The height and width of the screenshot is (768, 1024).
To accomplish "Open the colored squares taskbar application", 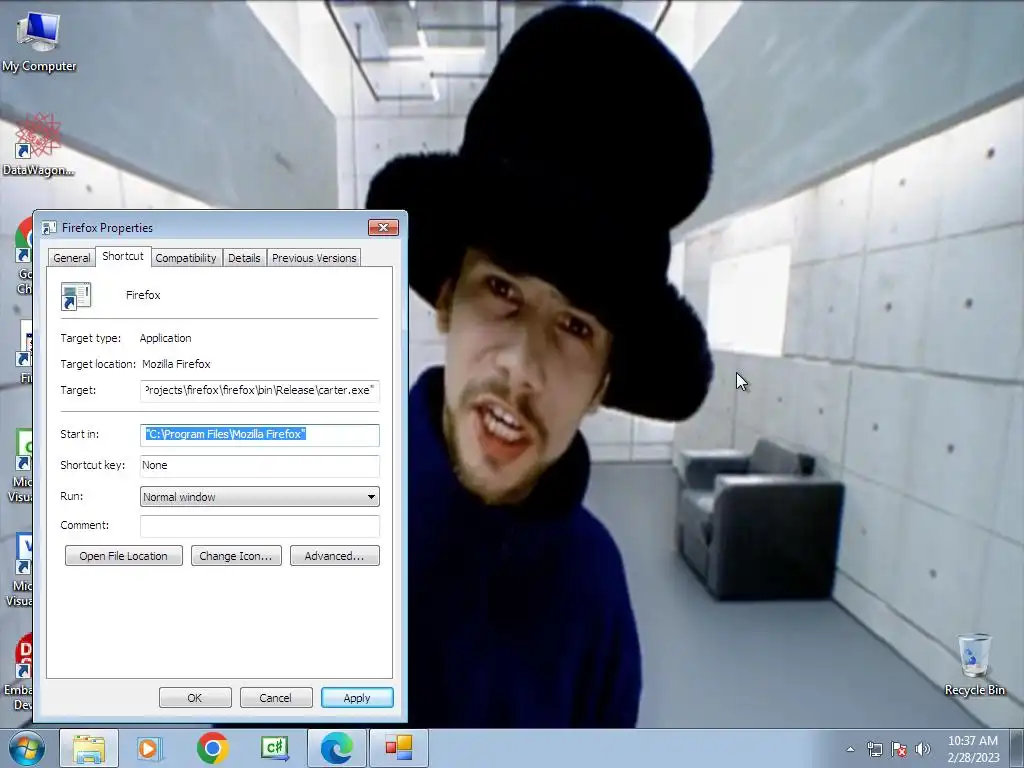I will 398,748.
